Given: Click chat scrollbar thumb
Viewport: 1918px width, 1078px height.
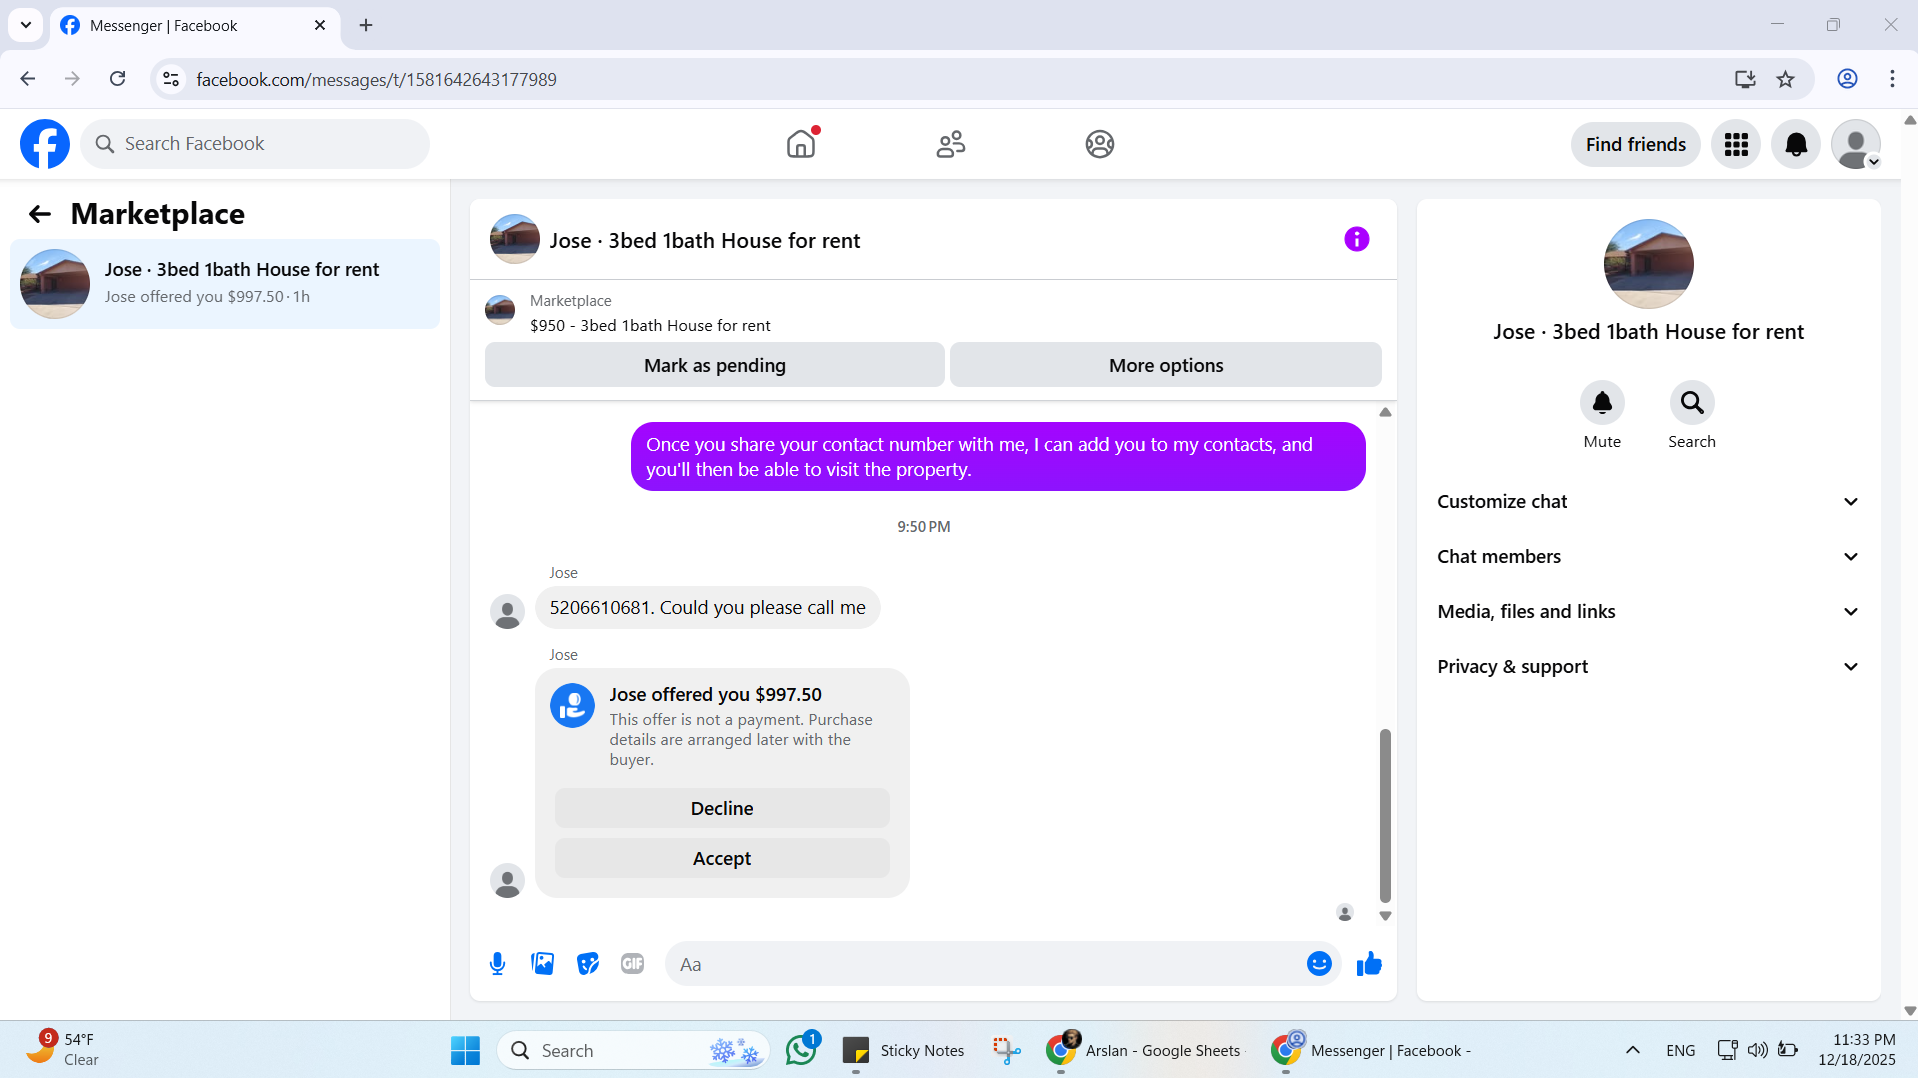Looking at the screenshot, I should pyautogui.click(x=1385, y=815).
